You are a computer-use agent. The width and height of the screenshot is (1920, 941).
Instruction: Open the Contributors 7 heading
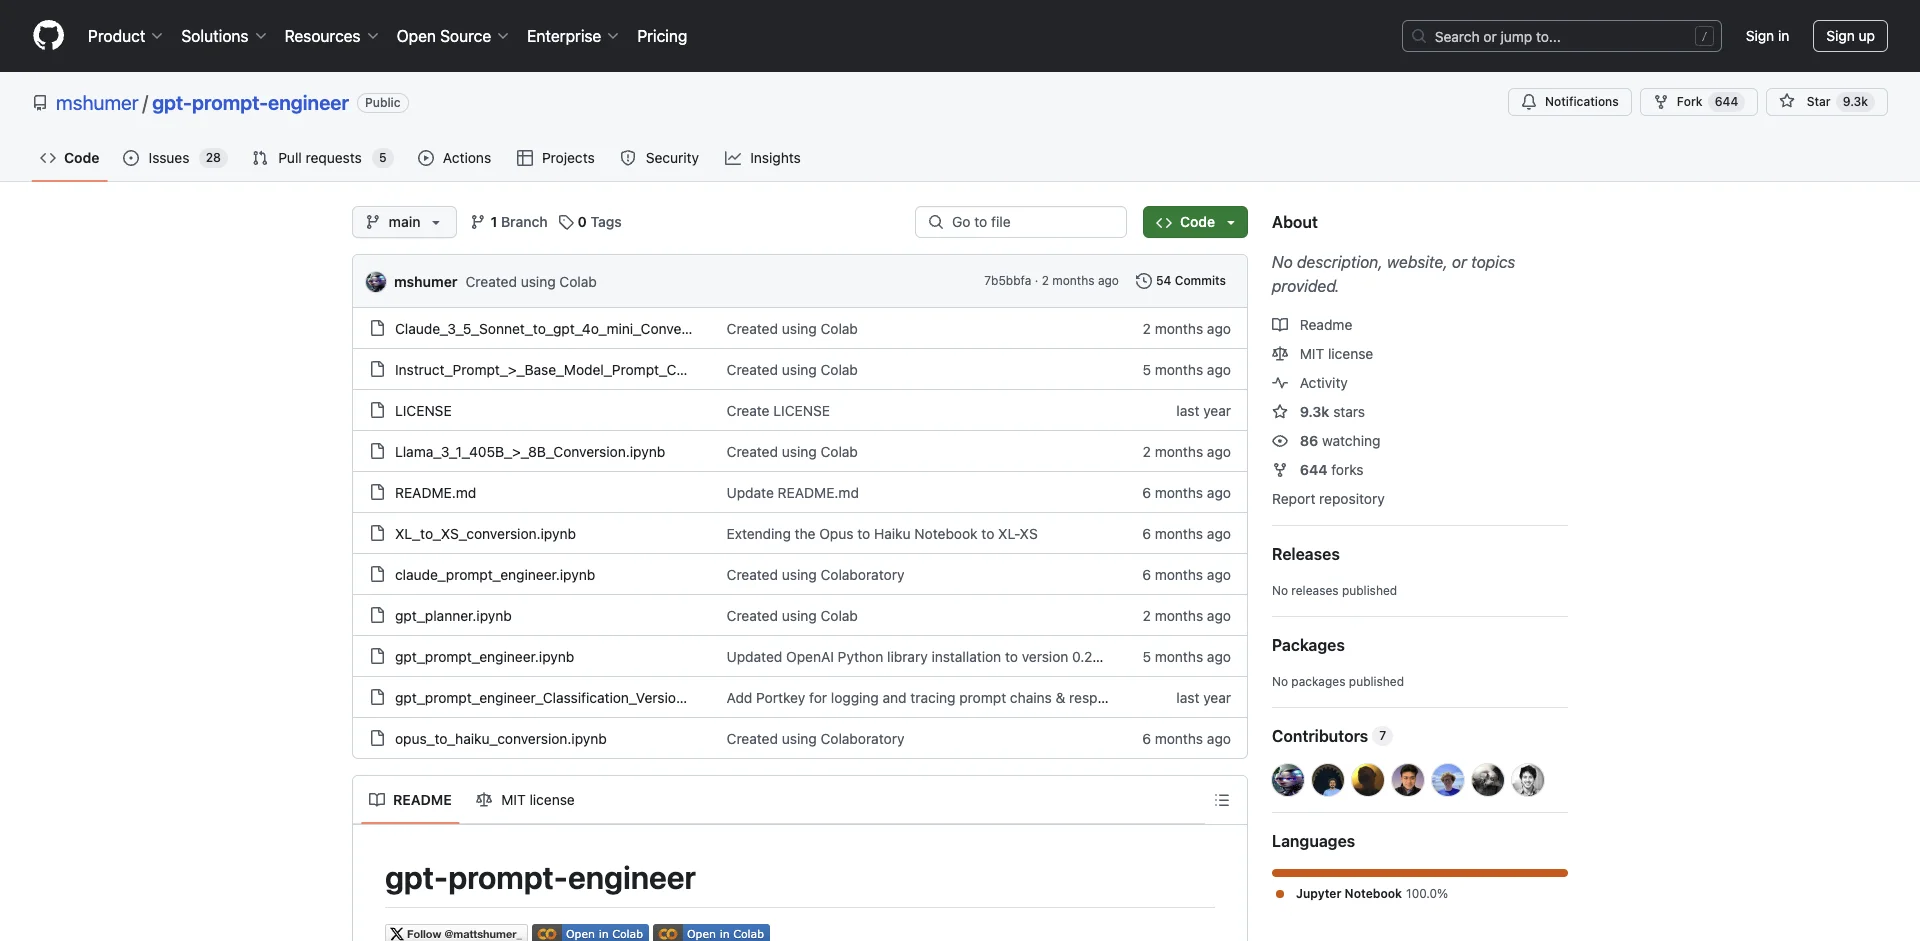point(1332,736)
